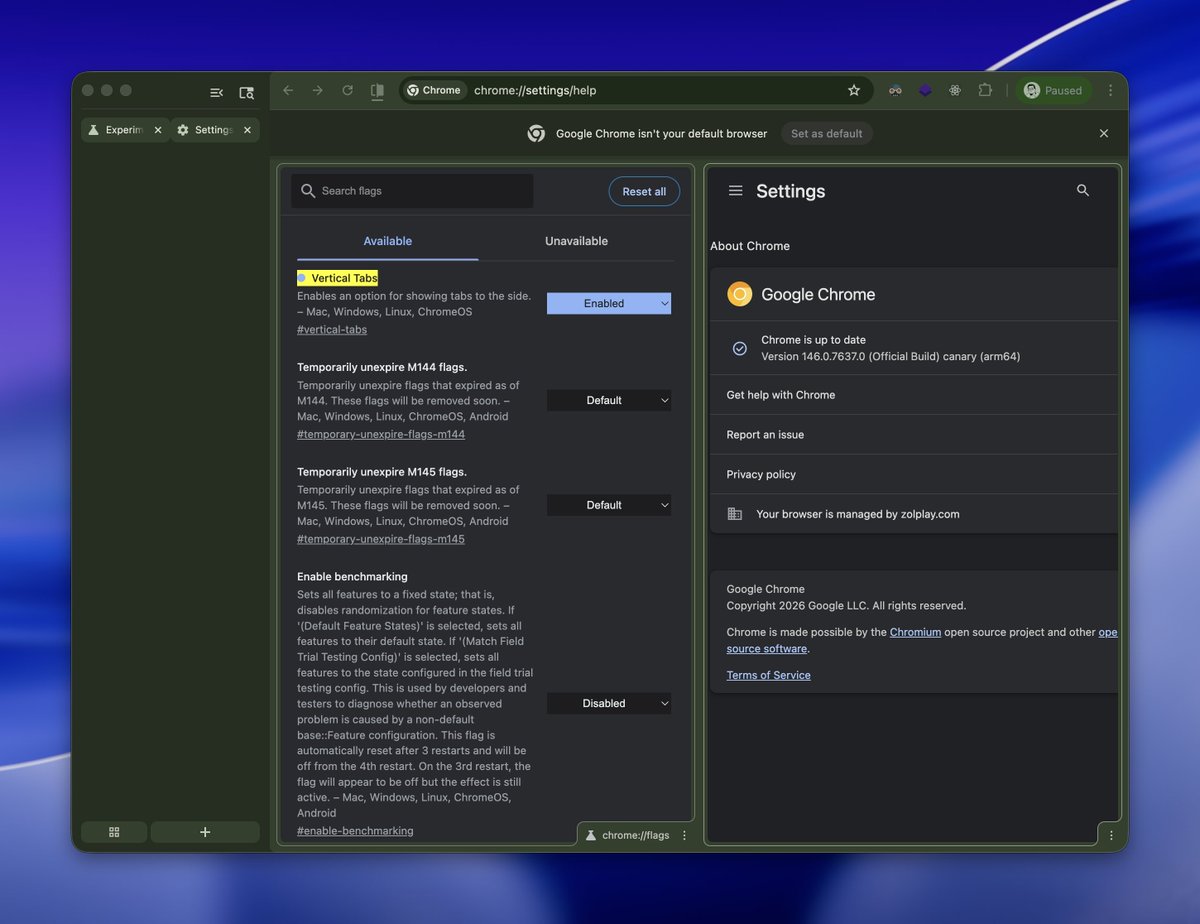
Task: Open a new tab with plus button
Action: click(x=205, y=832)
